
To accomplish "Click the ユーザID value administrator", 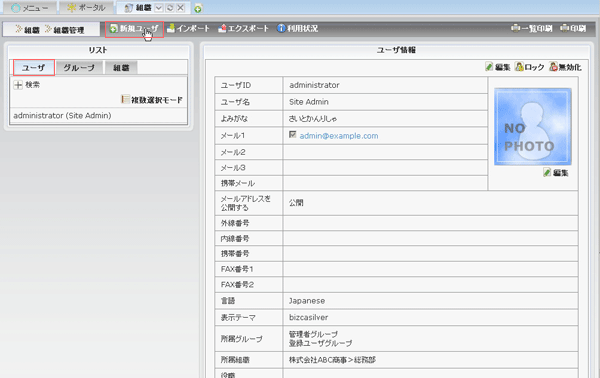I will click(x=314, y=85).
